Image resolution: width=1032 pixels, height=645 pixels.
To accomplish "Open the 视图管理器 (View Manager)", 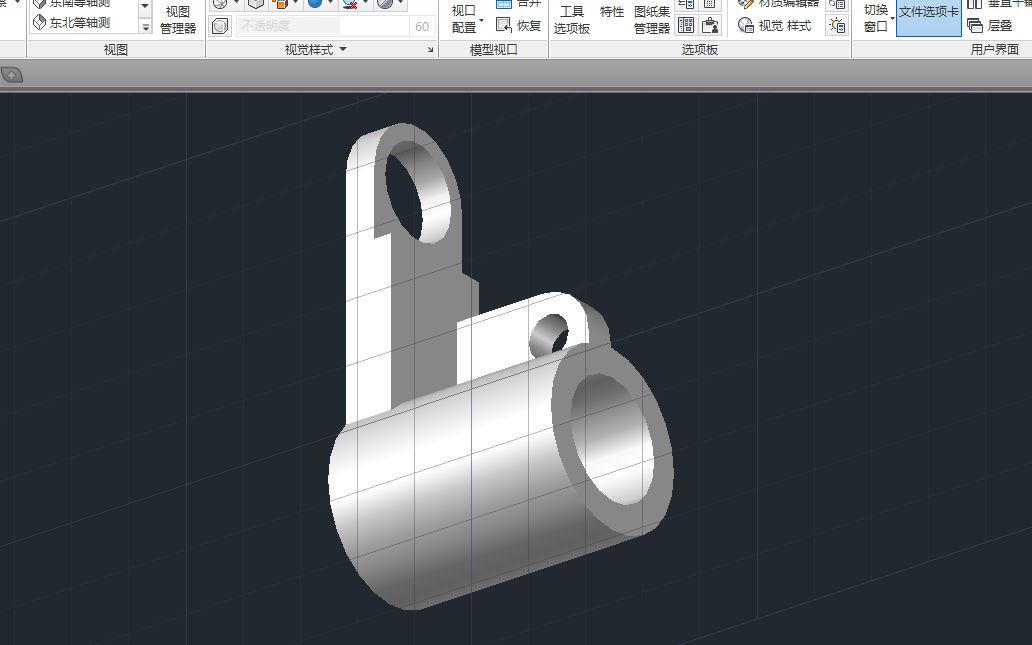I will (176, 17).
